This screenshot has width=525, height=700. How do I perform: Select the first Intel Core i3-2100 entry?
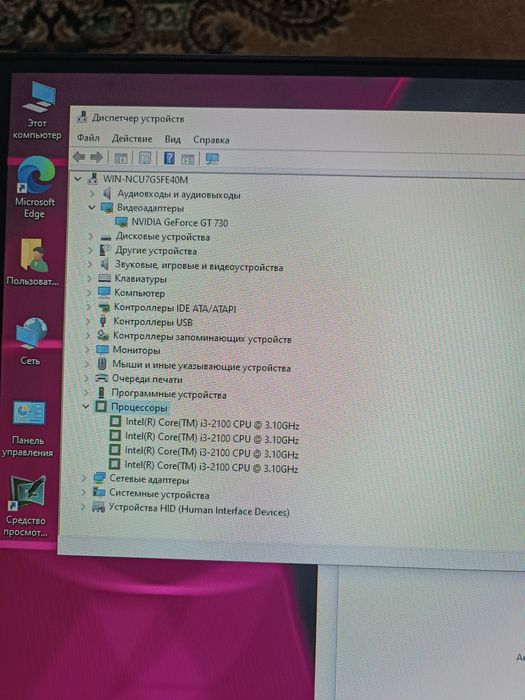click(212, 423)
